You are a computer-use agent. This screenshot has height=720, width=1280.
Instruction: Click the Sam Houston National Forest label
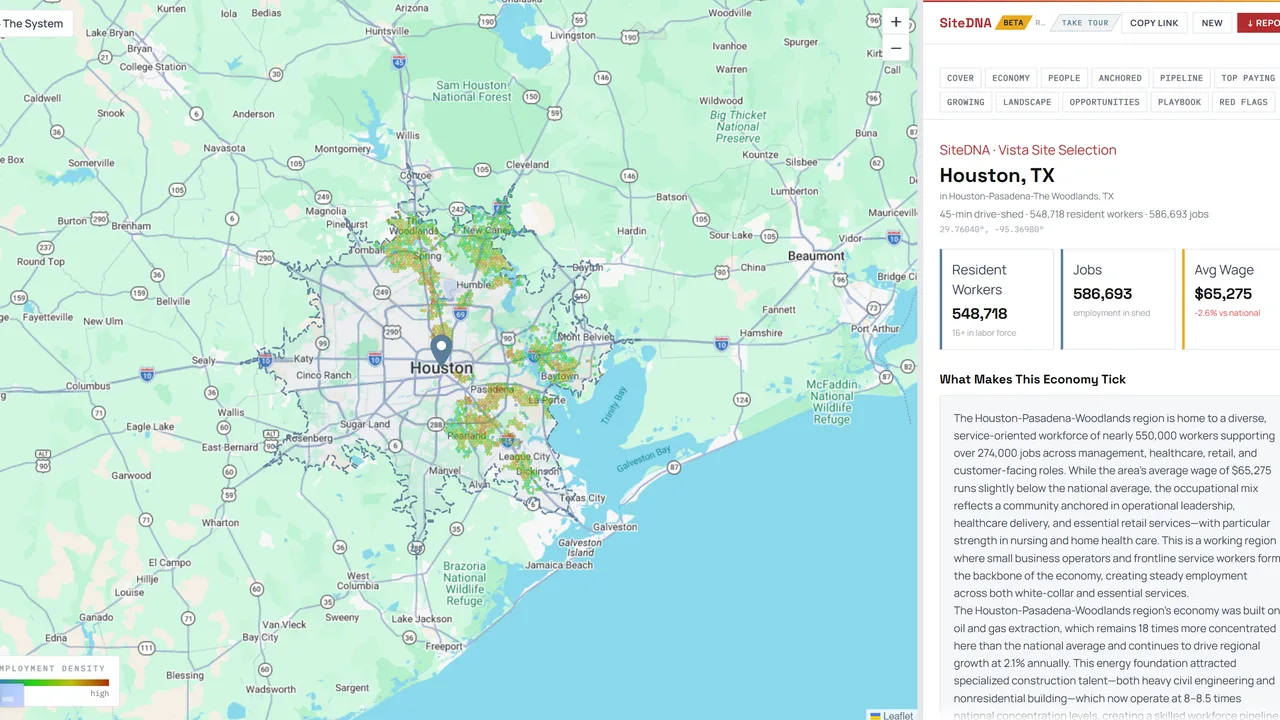tap(472, 91)
